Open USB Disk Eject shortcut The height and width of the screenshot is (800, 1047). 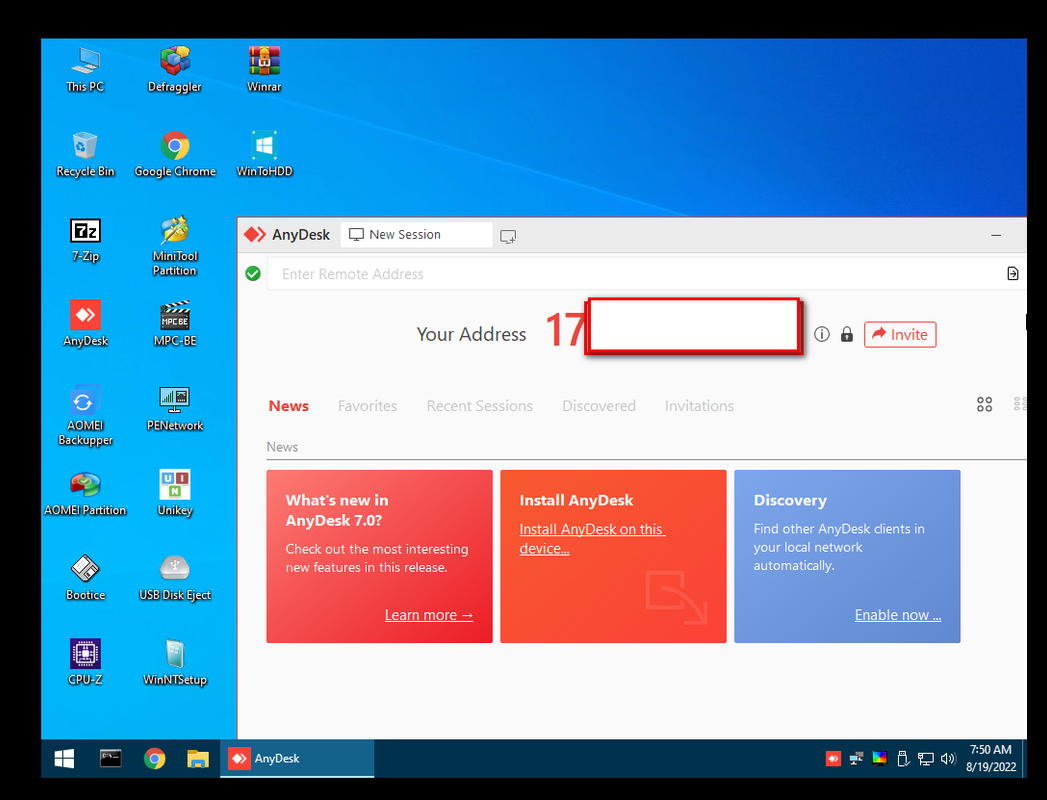coord(175,578)
